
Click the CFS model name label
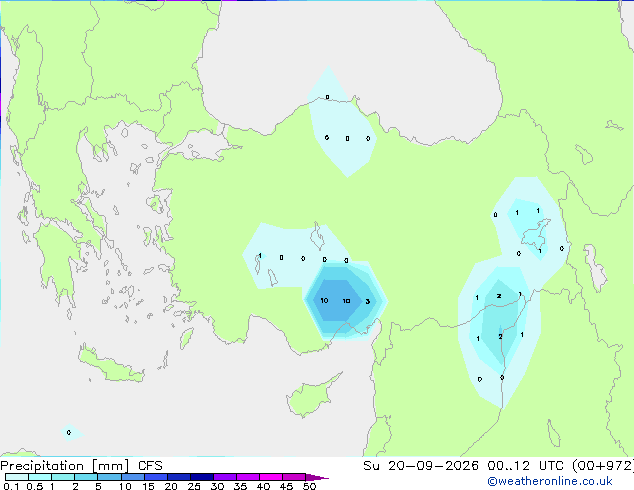point(150,466)
